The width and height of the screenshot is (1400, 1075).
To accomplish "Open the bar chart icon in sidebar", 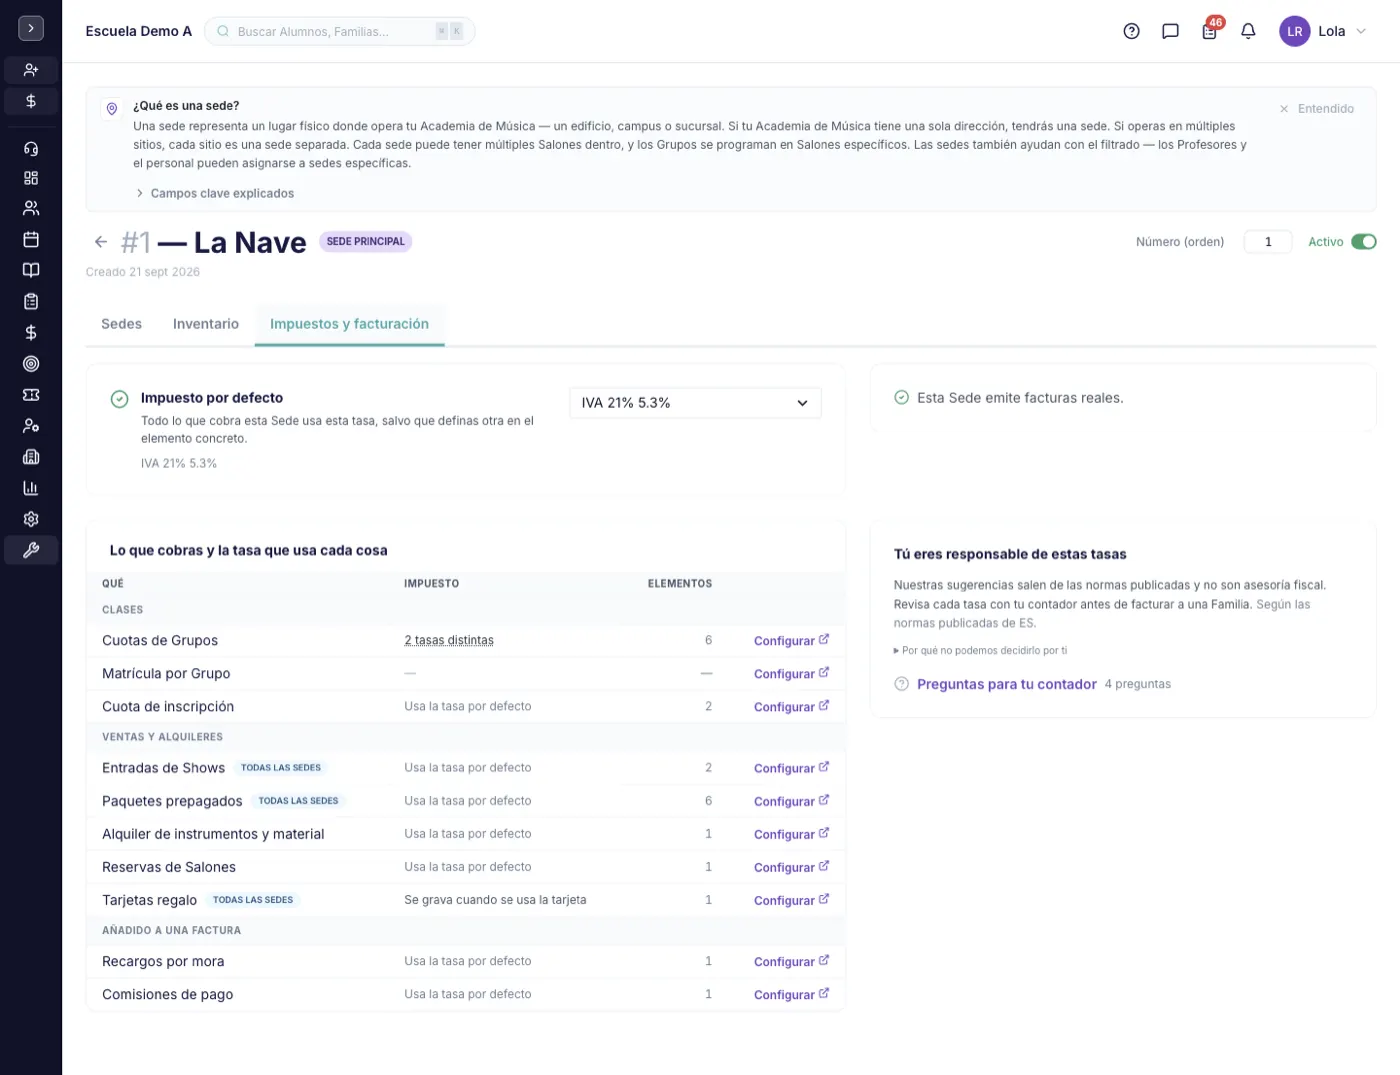I will click(x=31, y=488).
